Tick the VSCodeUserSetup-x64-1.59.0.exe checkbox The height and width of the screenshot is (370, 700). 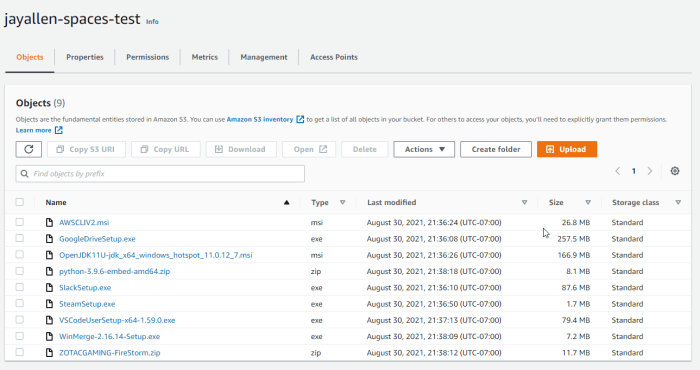(20, 320)
